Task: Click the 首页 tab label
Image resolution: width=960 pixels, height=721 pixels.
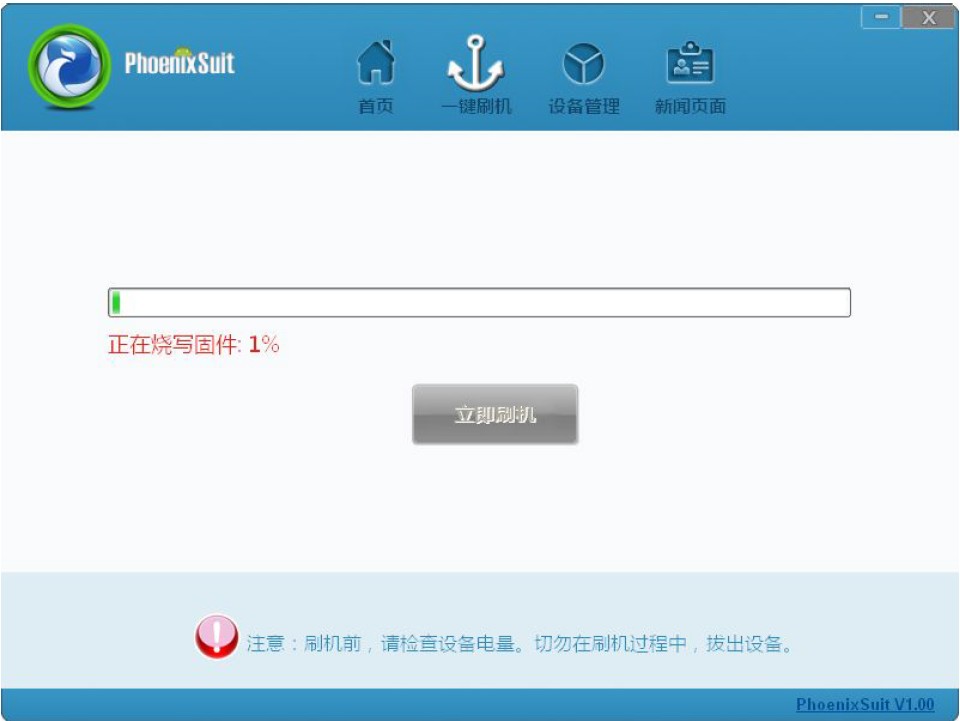Action: tap(375, 106)
